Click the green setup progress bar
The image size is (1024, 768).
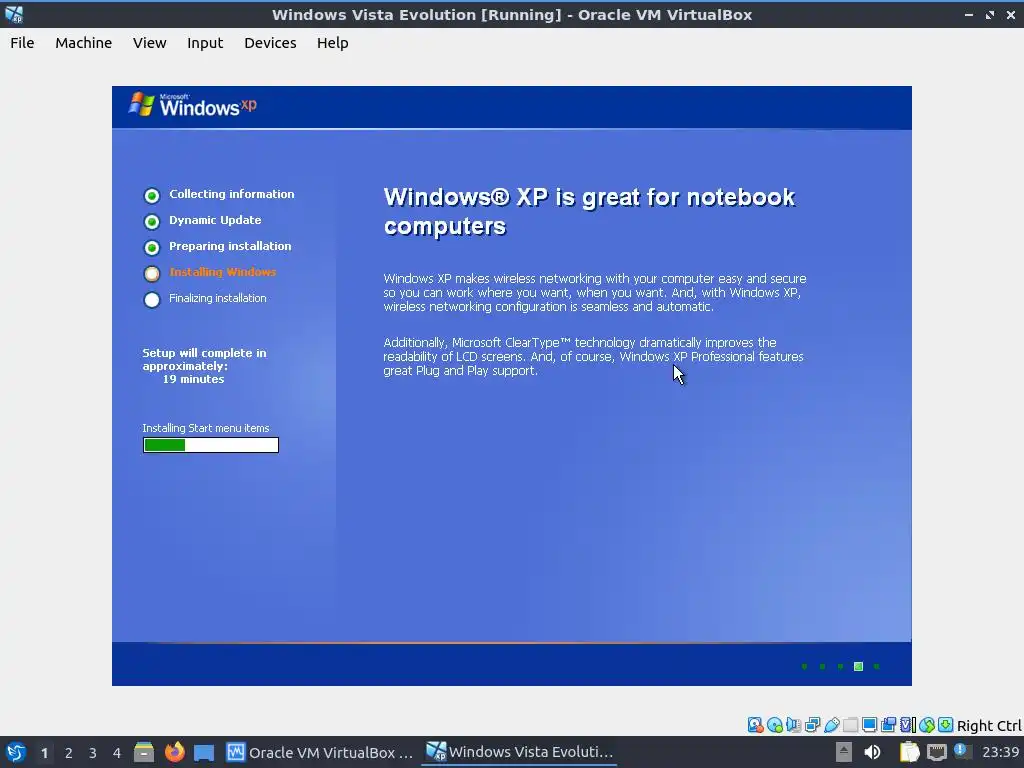[x=211, y=445]
